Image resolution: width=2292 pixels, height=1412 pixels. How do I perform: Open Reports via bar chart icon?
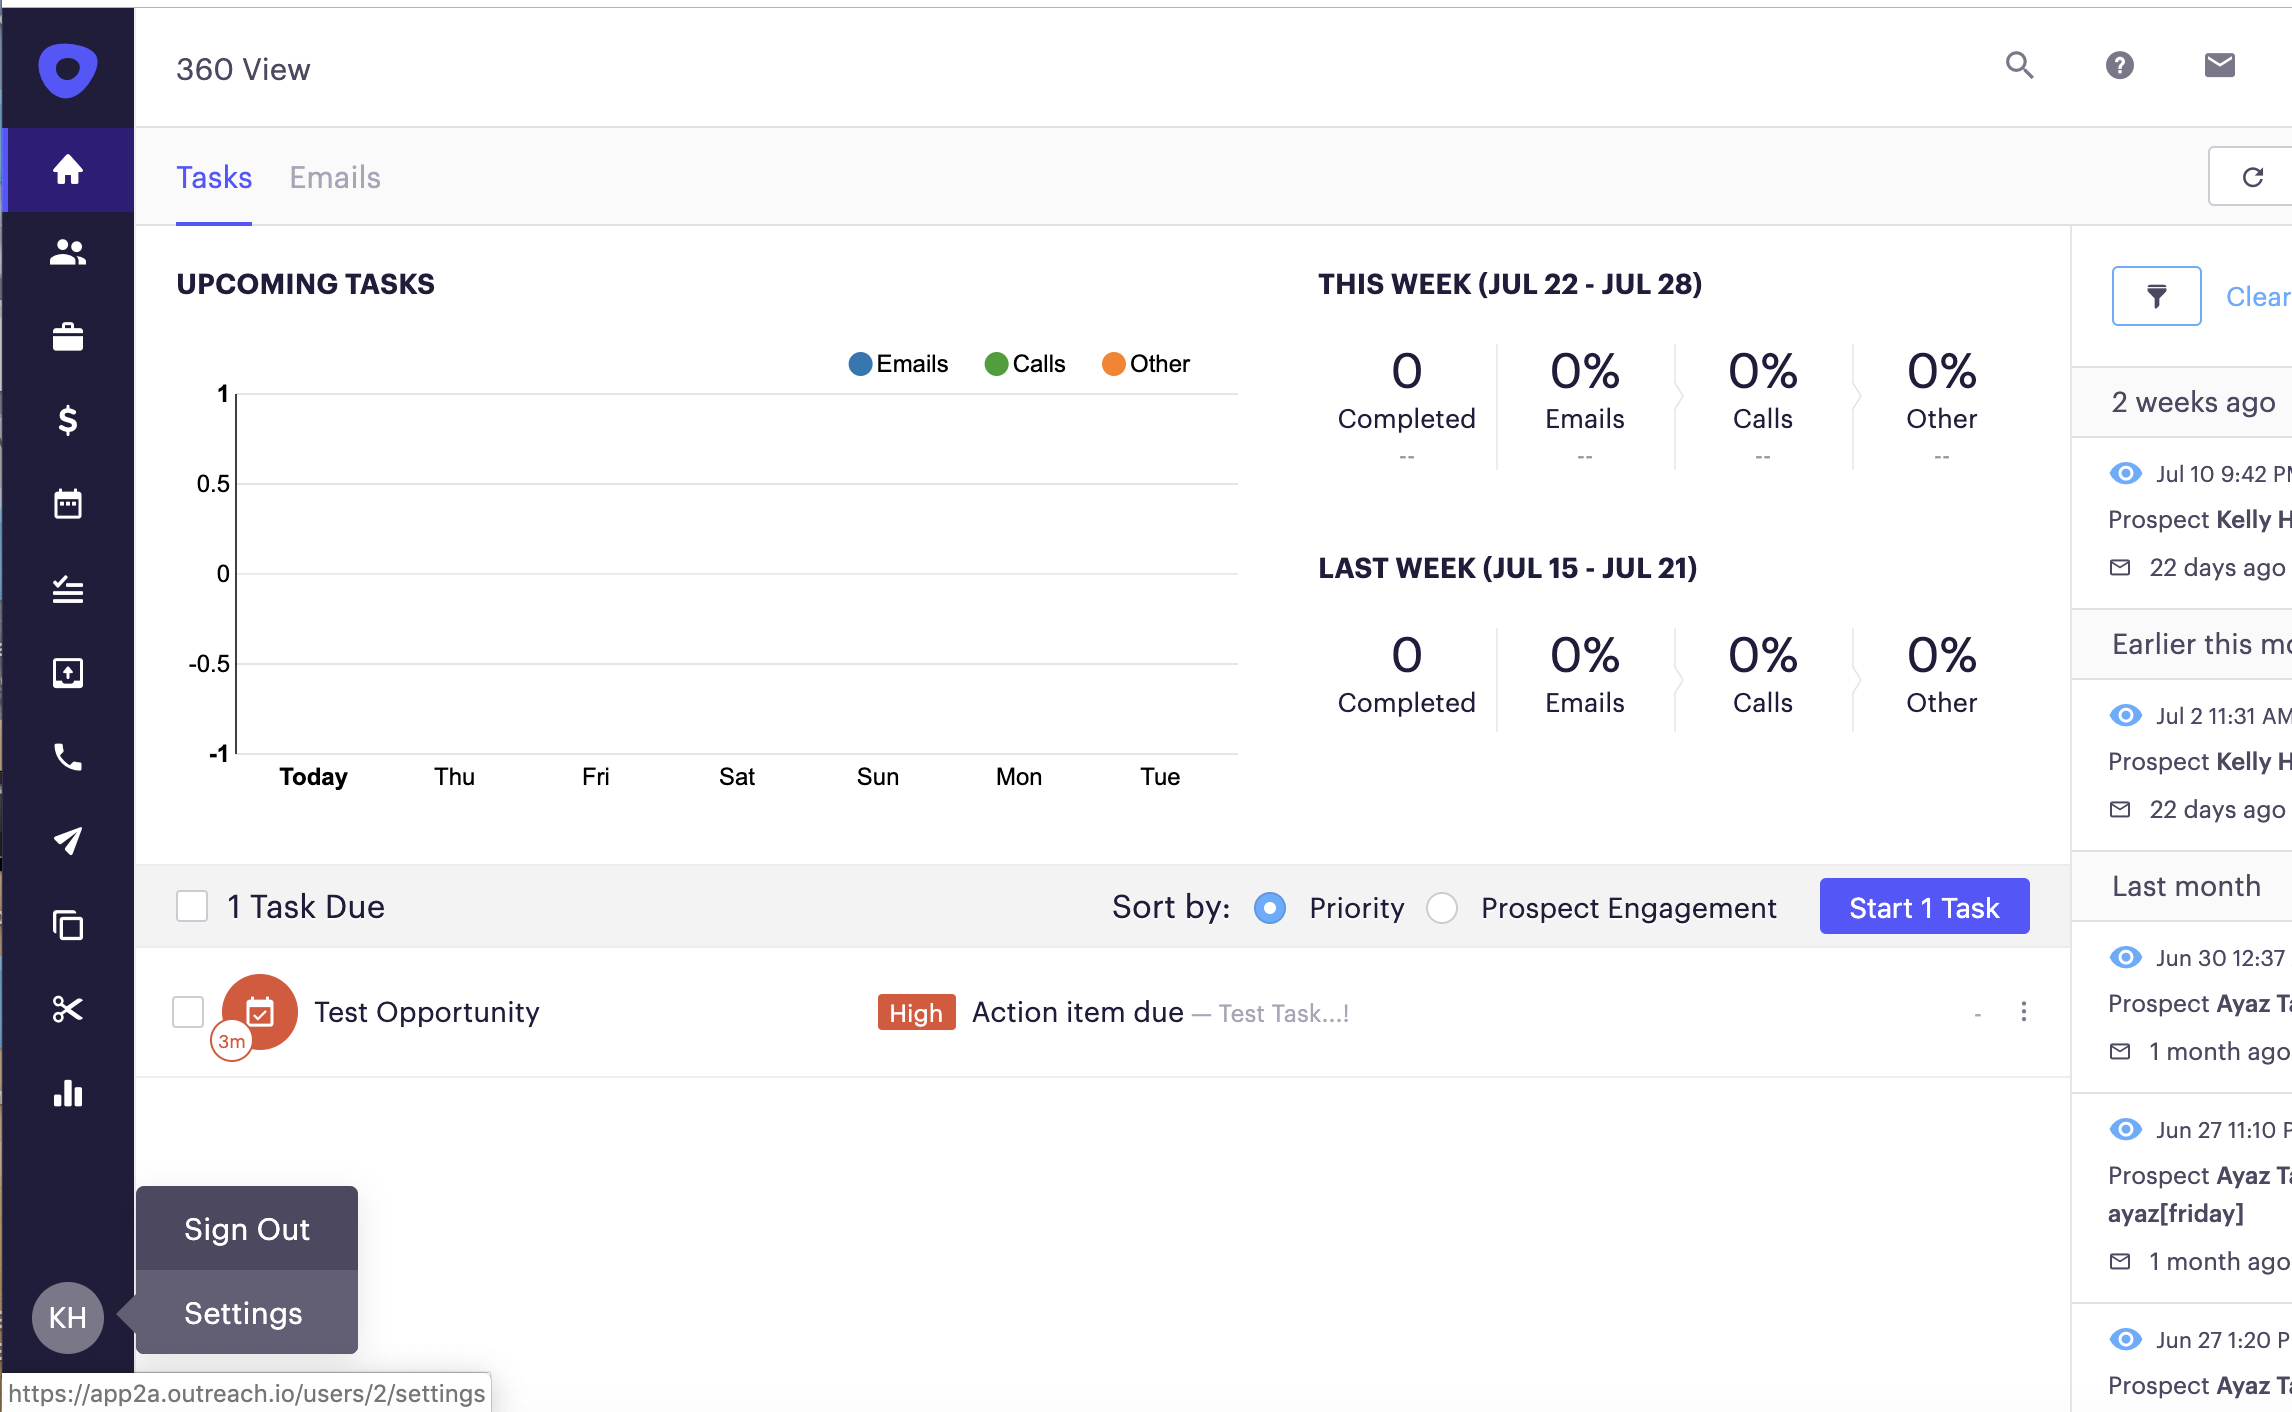tap(67, 1093)
